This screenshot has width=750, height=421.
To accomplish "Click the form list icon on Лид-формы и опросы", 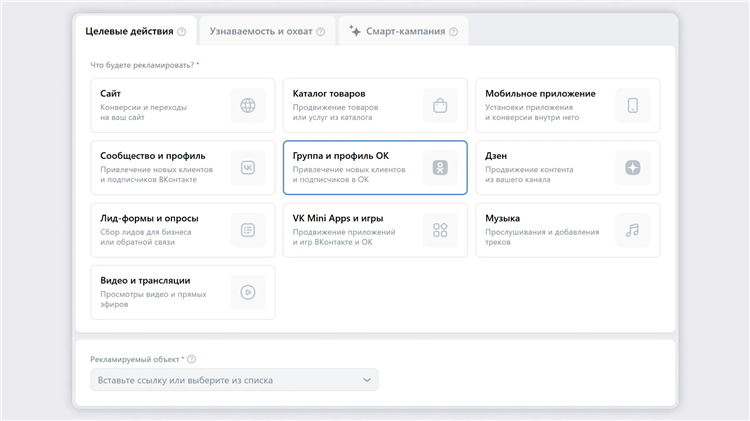I will (x=248, y=230).
